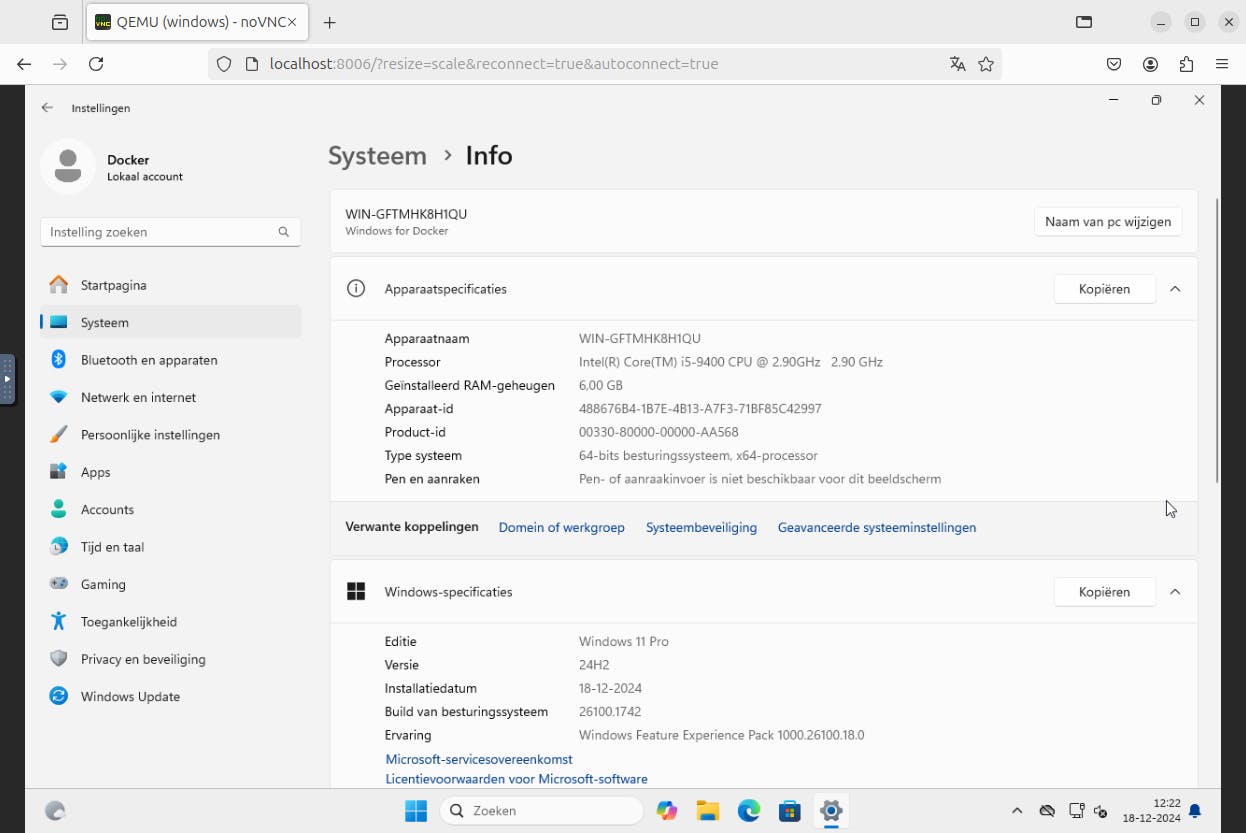This screenshot has width=1246, height=833.
Task: Open the Firefox account icon
Action: [x=1150, y=64]
